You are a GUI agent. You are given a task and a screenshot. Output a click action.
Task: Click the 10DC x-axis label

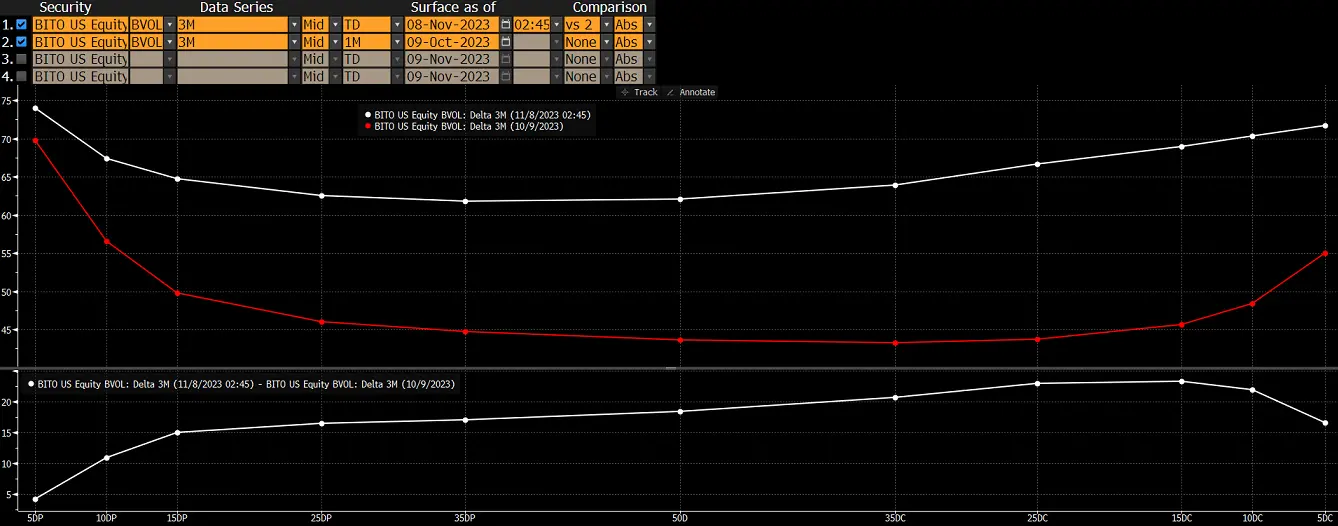(x=1252, y=518)
